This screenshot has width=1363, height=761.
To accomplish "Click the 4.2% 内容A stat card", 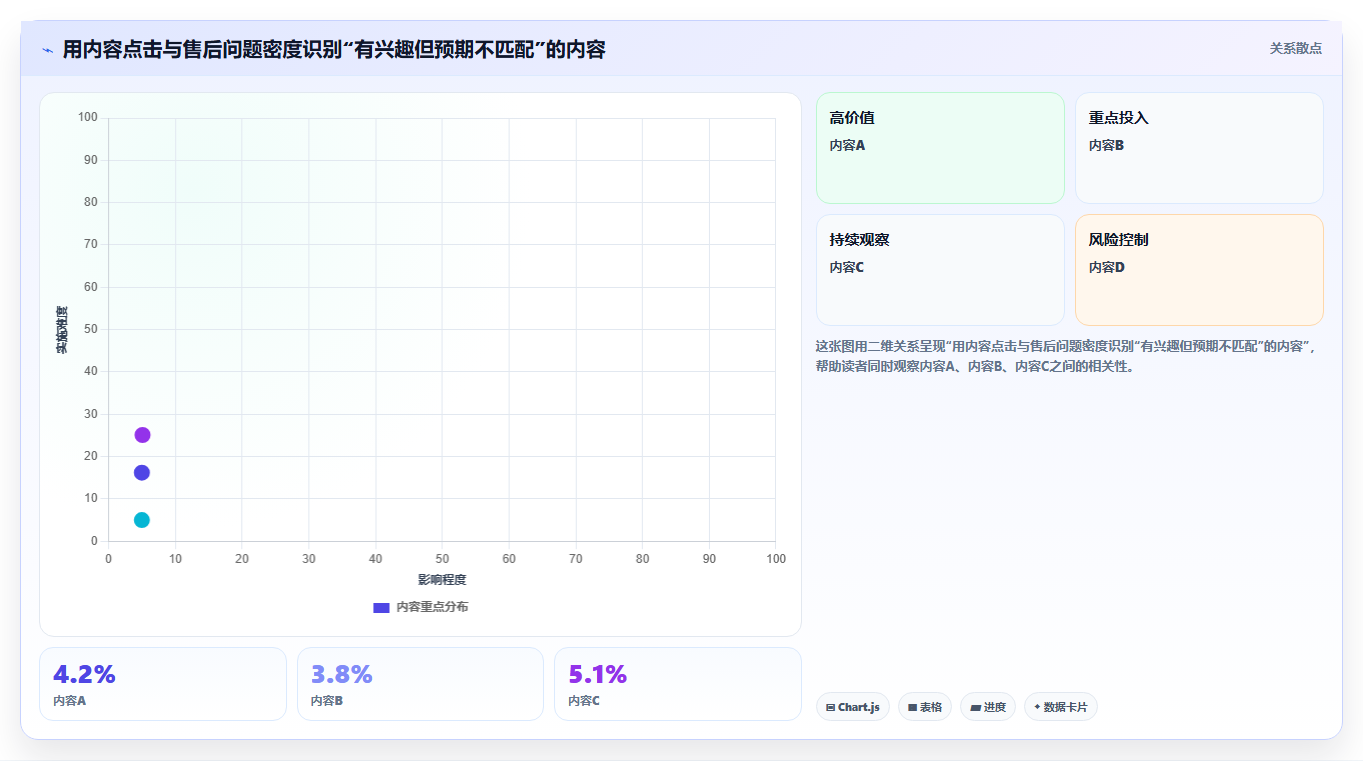I will tap(163, 684).
